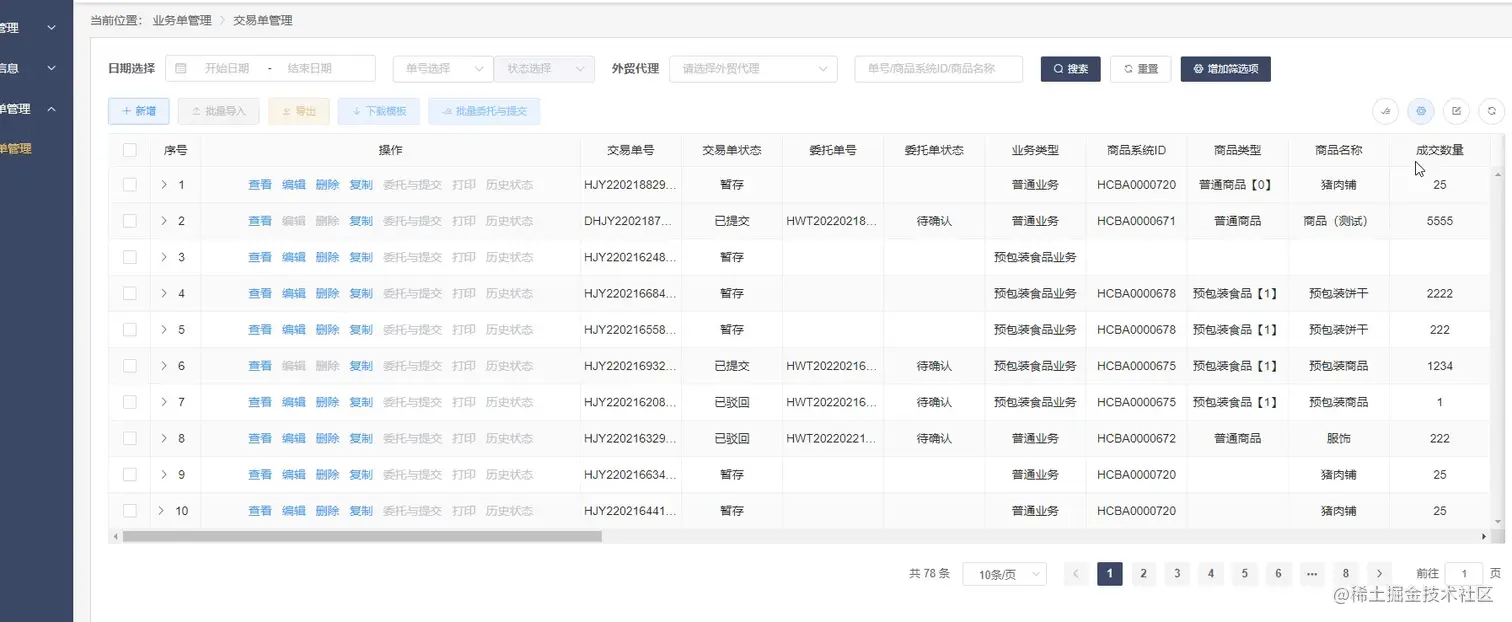This screenshot has height=622, width=1512.
Task: Check the checkbox for row 10
Action: 130,510
